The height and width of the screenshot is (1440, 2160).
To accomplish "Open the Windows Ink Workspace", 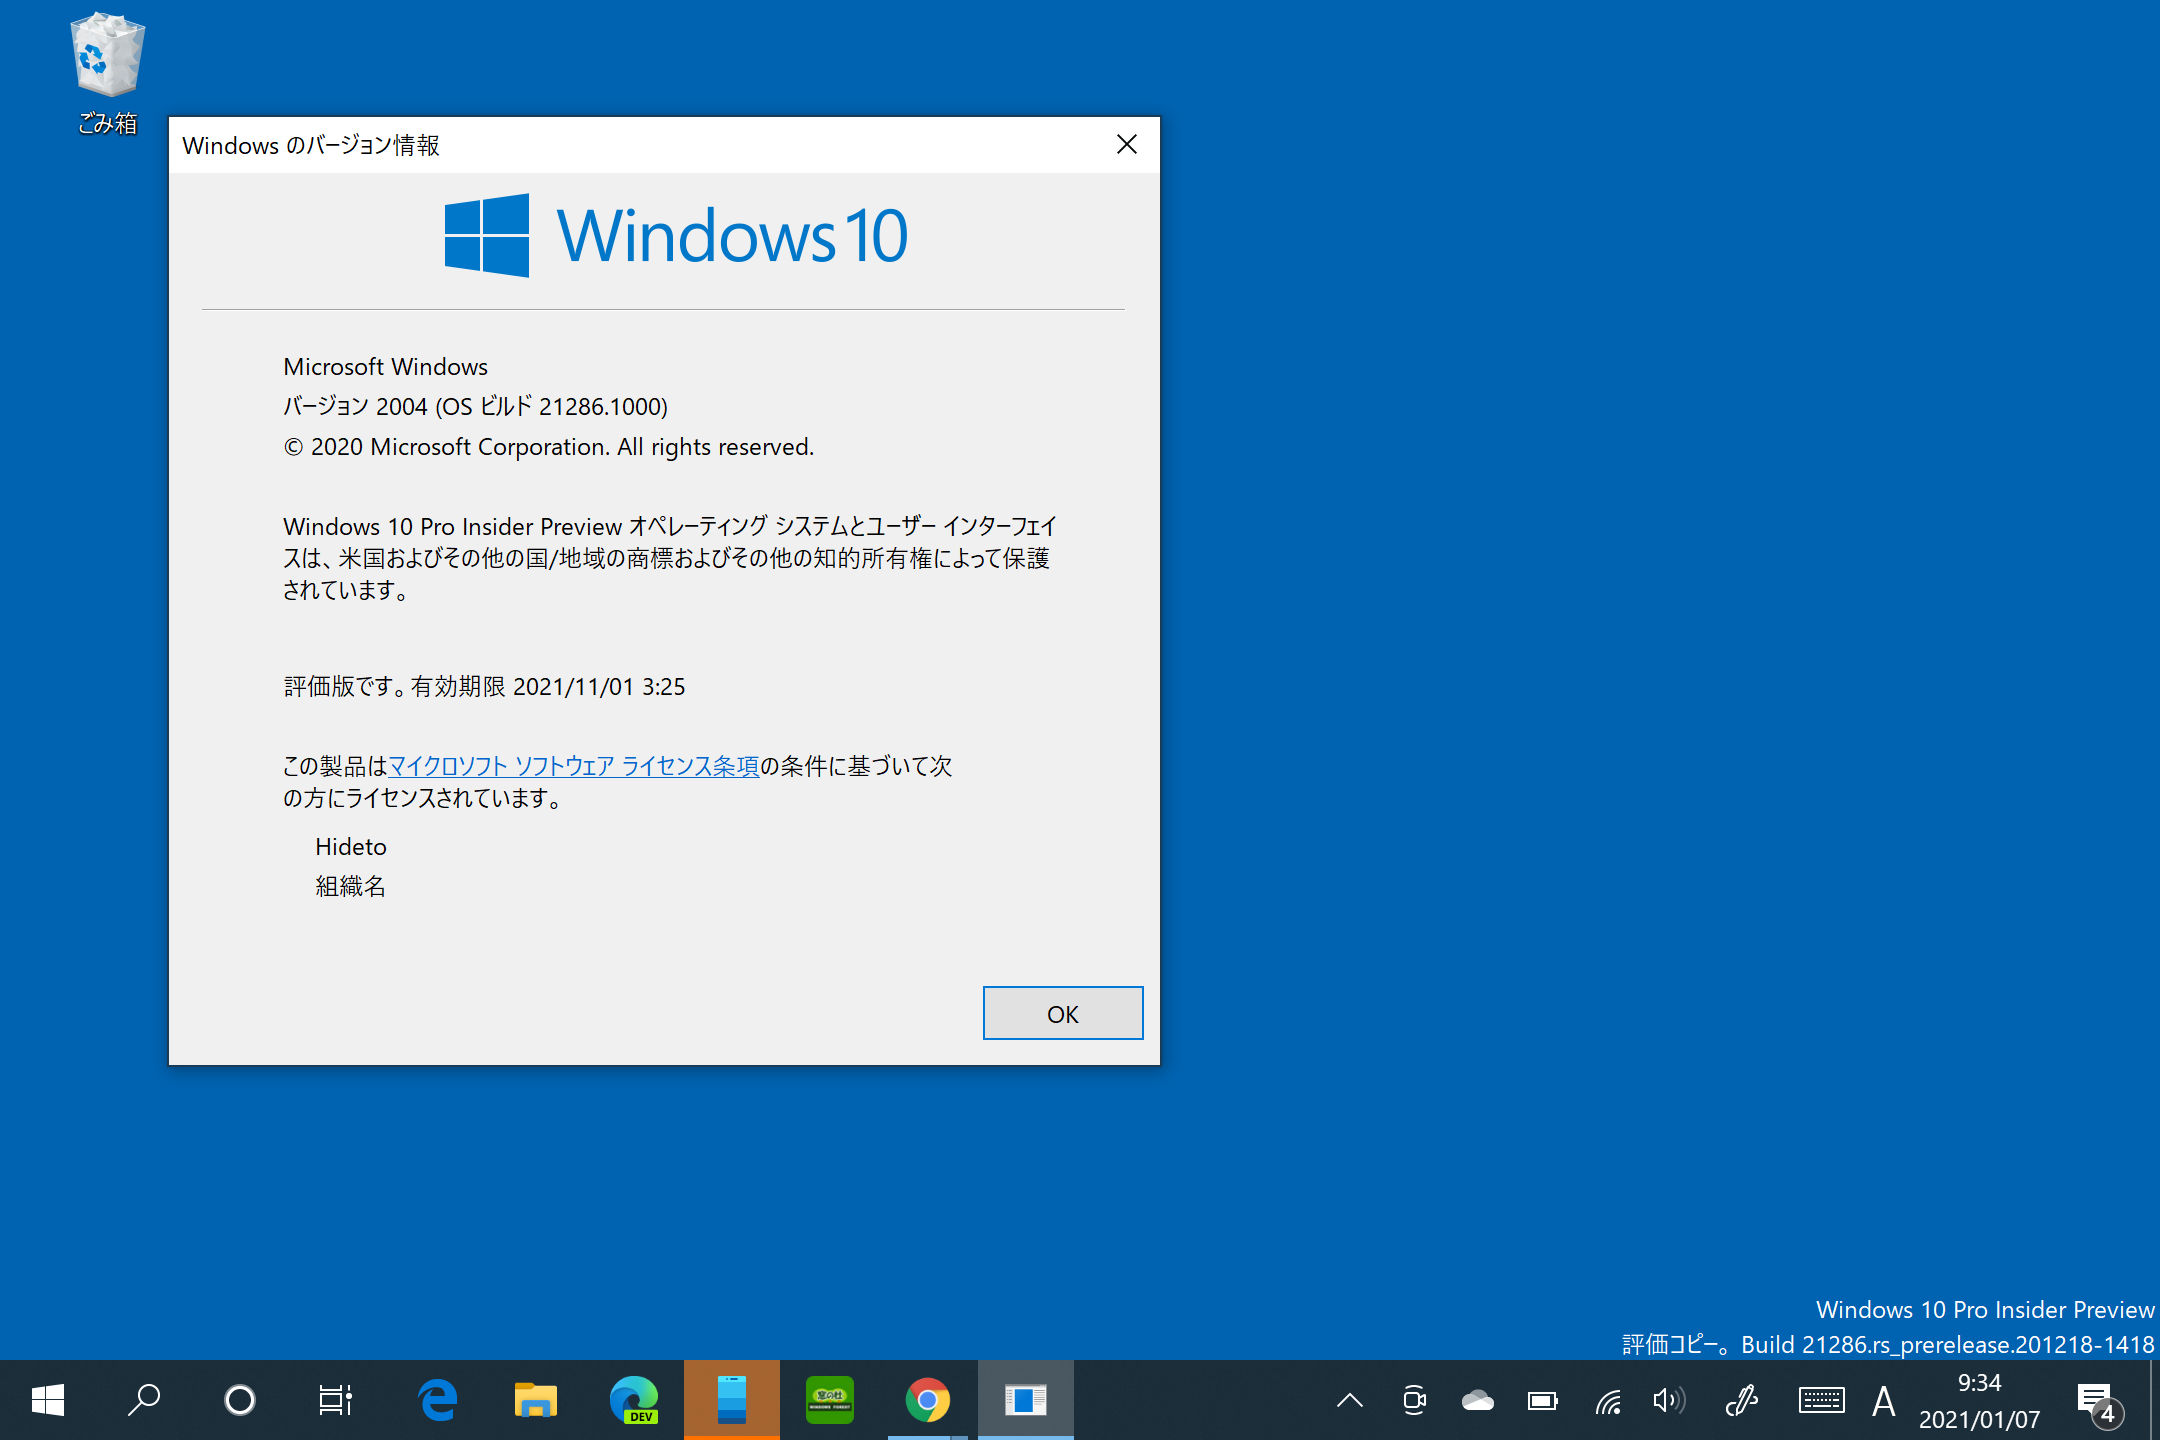I will click(x=1742, y=1400).
